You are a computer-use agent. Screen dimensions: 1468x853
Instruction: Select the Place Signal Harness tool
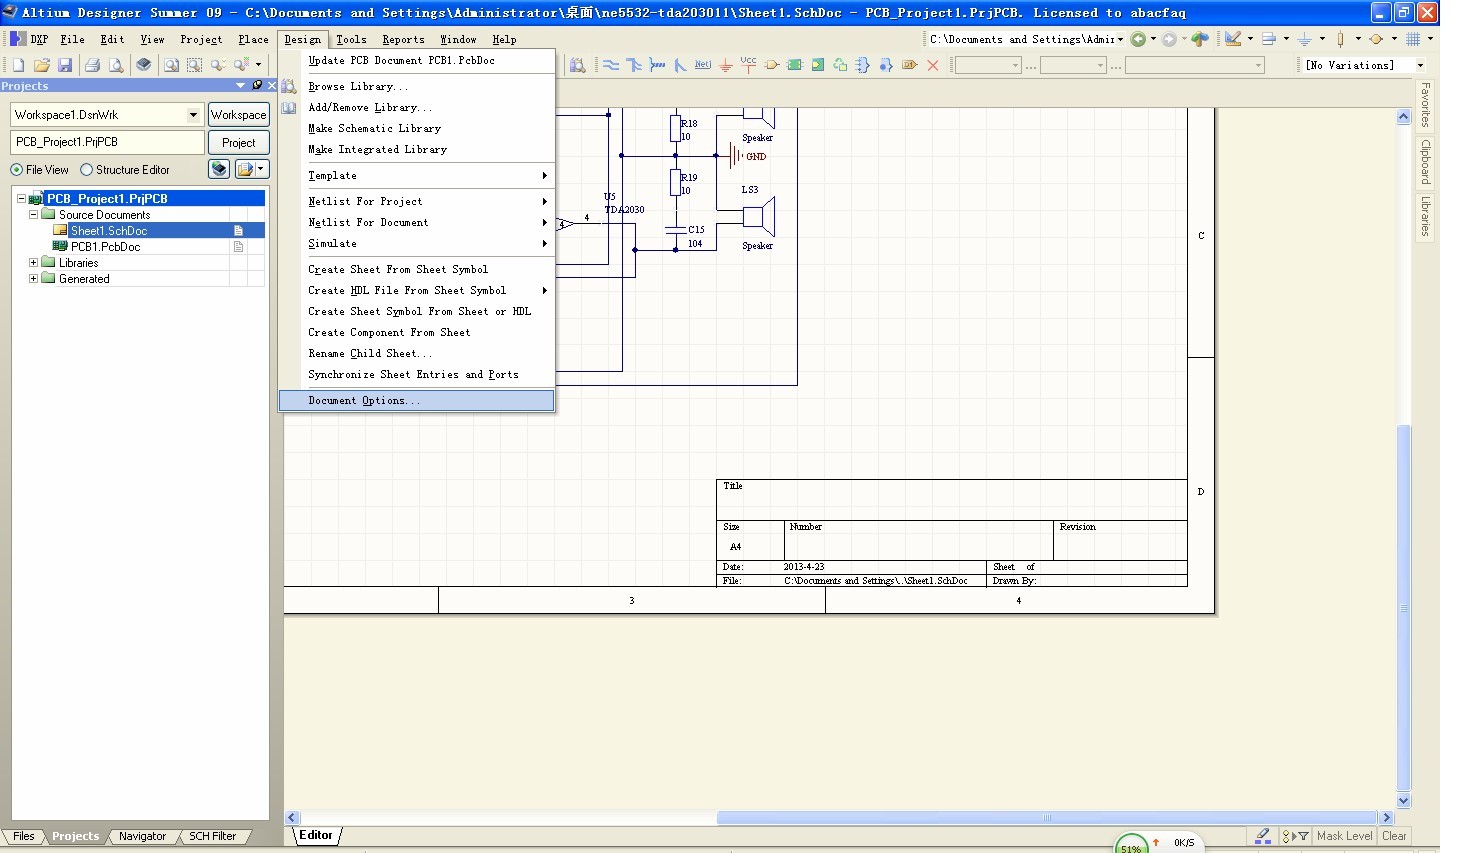coord(657,65)
